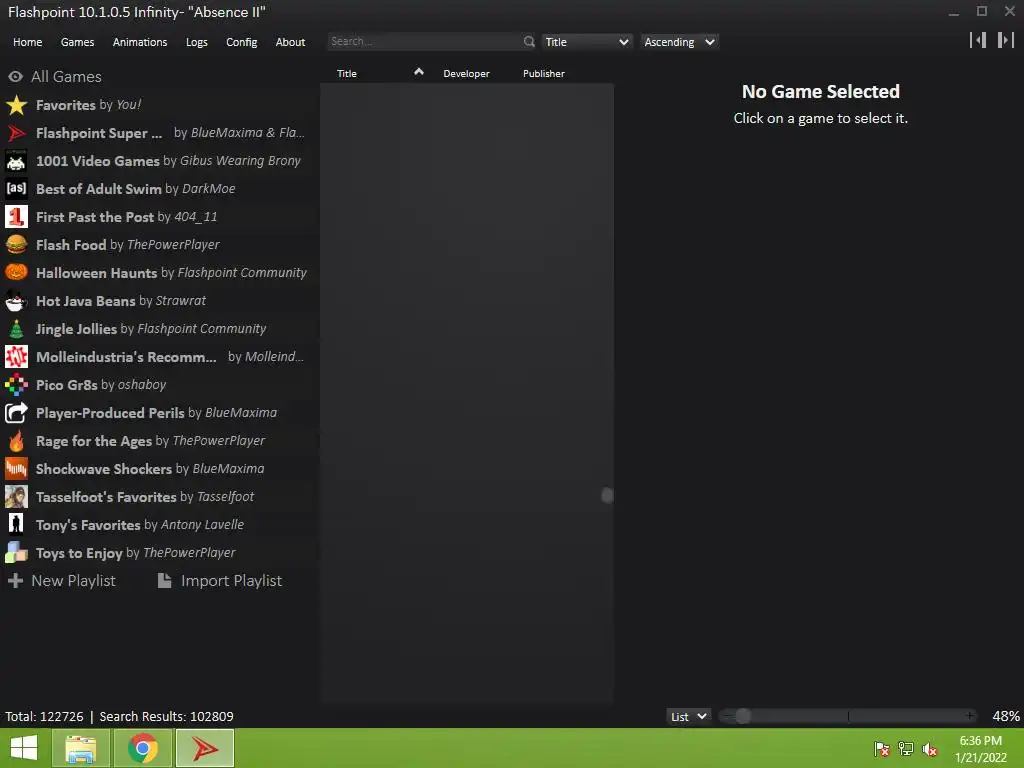Screen dimensions: 1024x768
Task: Toggle the left sidebar with collapse icon
Action: click(x=978, y=40)
